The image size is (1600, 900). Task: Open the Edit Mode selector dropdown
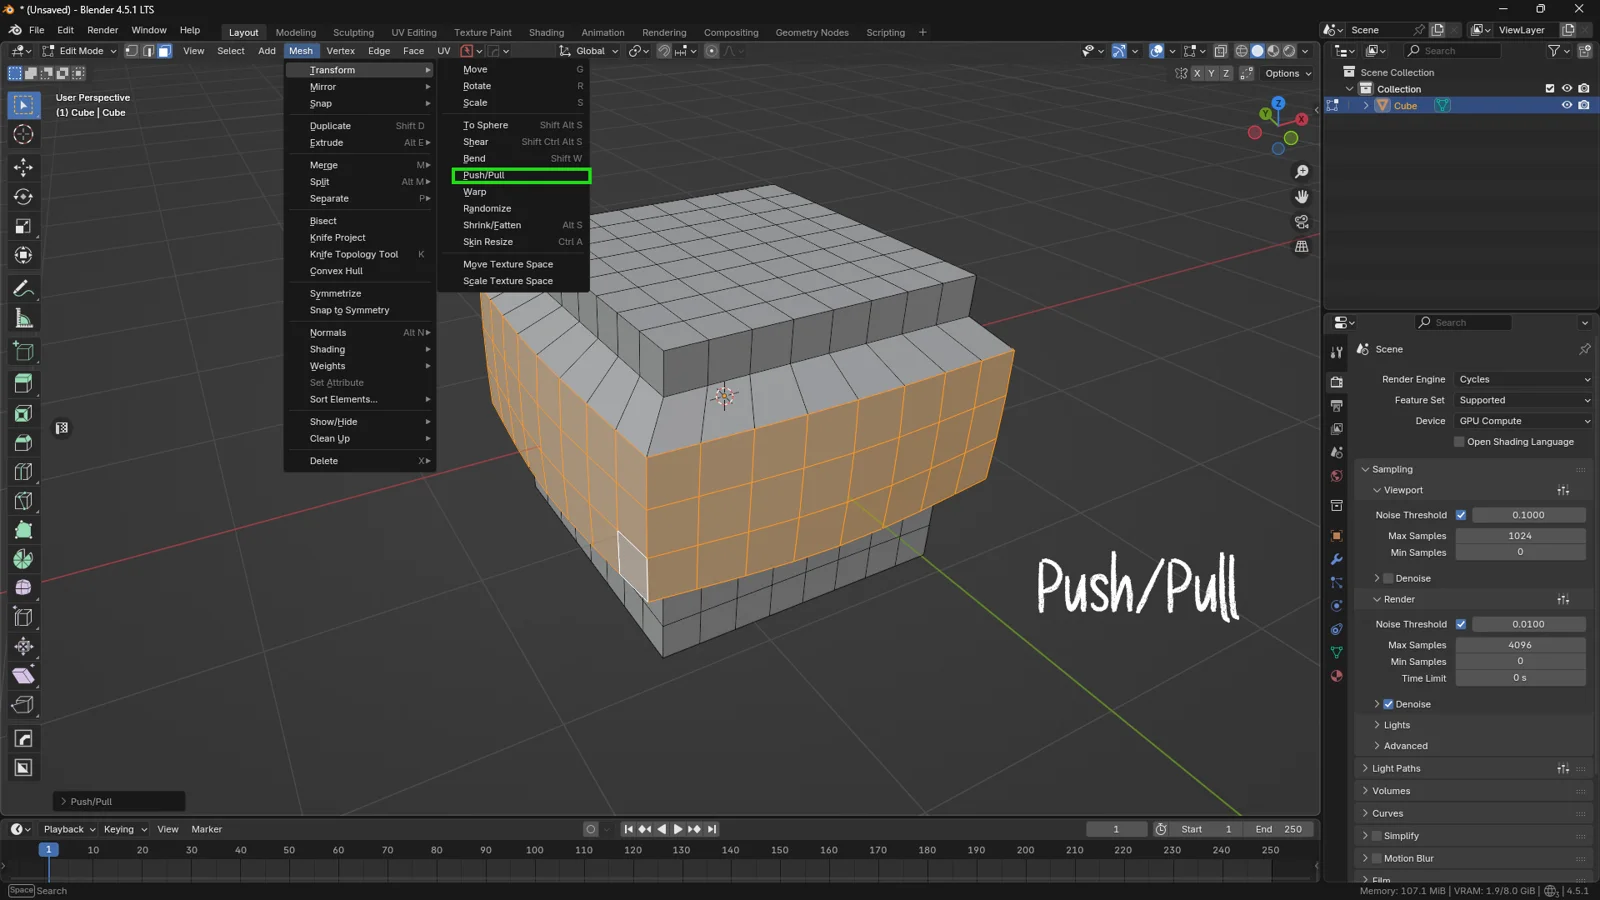79,51
